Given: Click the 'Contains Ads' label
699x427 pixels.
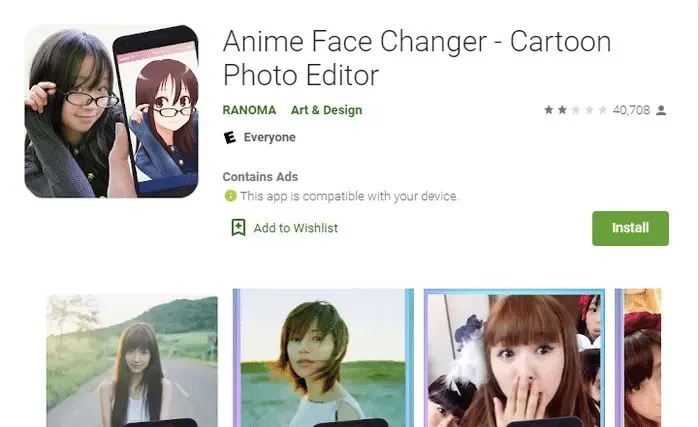Looking at the screenshot, I should click(260, 177).
